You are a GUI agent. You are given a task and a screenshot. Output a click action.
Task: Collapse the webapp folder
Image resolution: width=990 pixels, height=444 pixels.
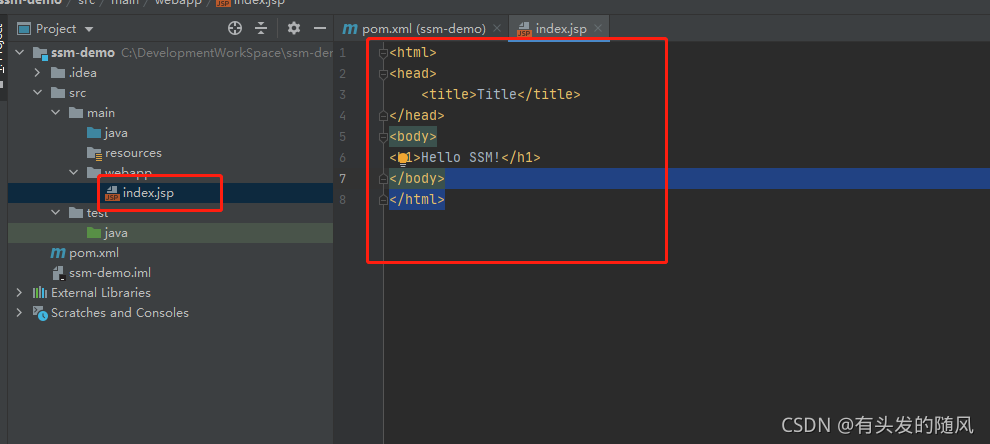[73, 172]
